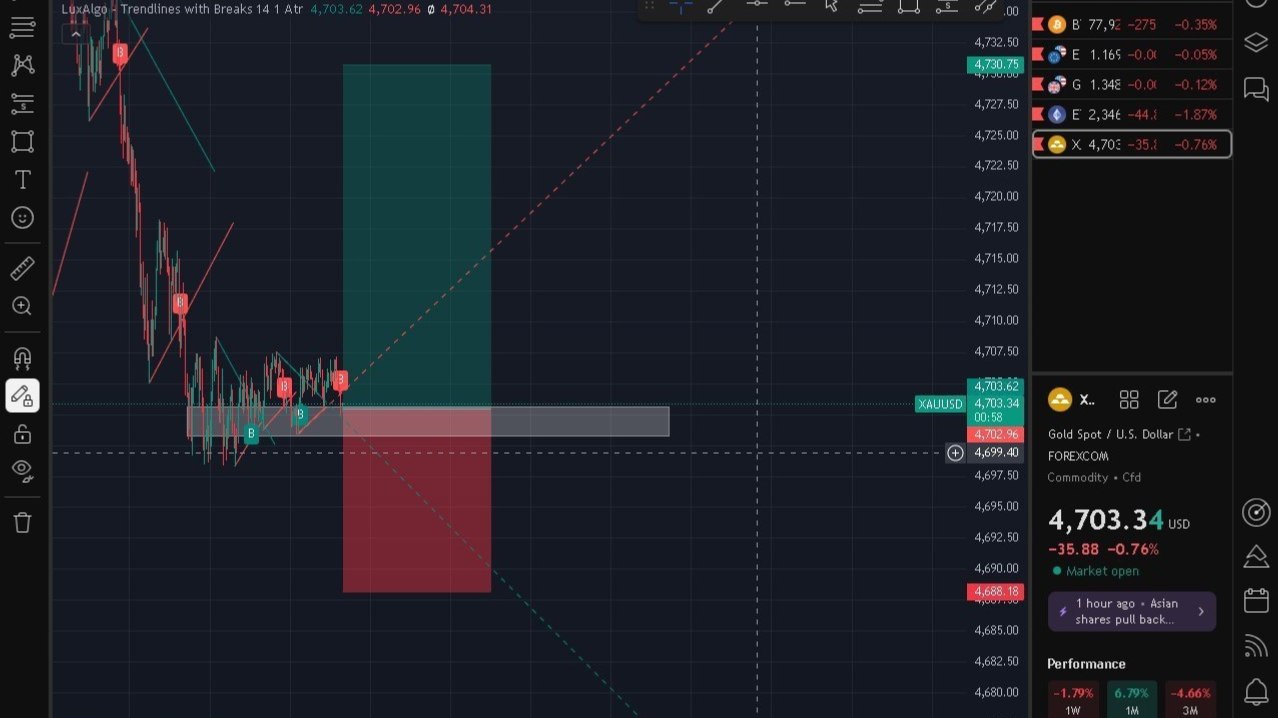Open the edit note icon for the symbol
1278x718 pixels.
click(x=1167, y=400)
